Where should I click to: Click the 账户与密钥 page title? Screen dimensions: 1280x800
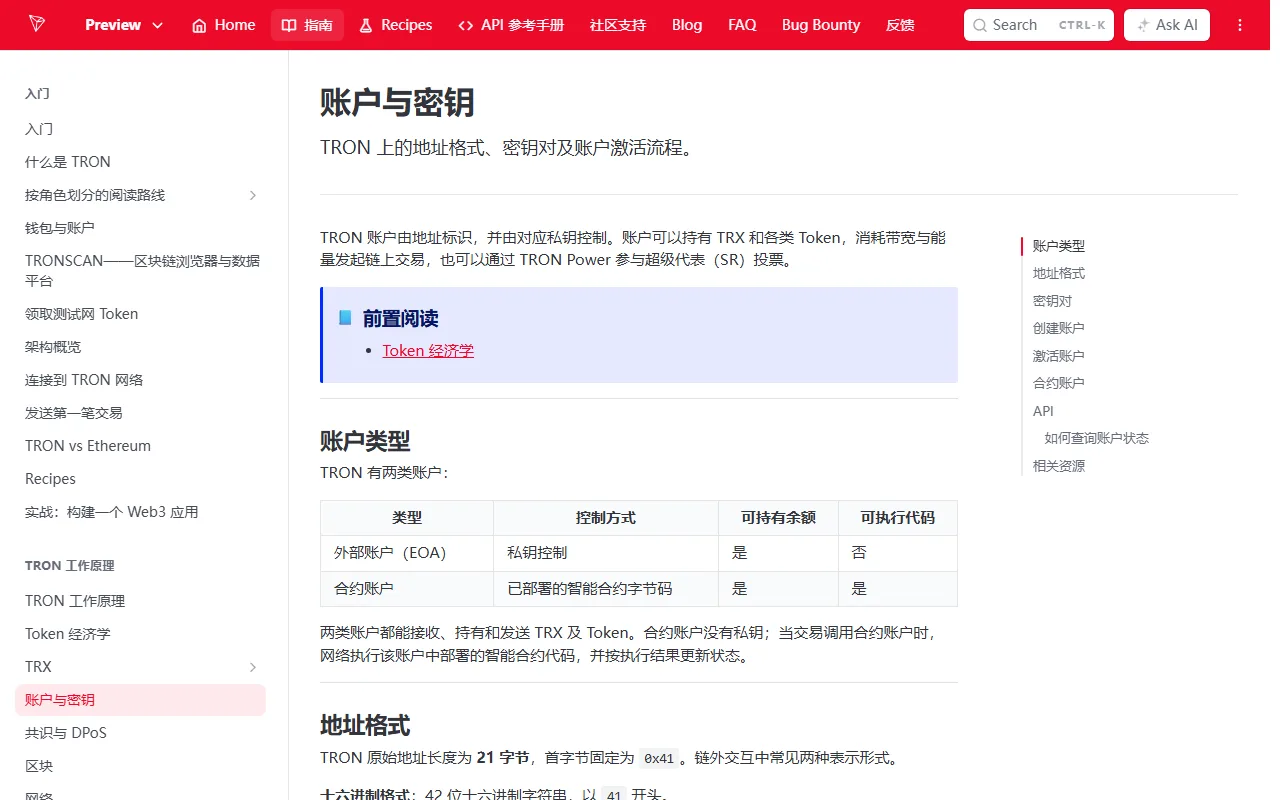(x=397, y=102)
